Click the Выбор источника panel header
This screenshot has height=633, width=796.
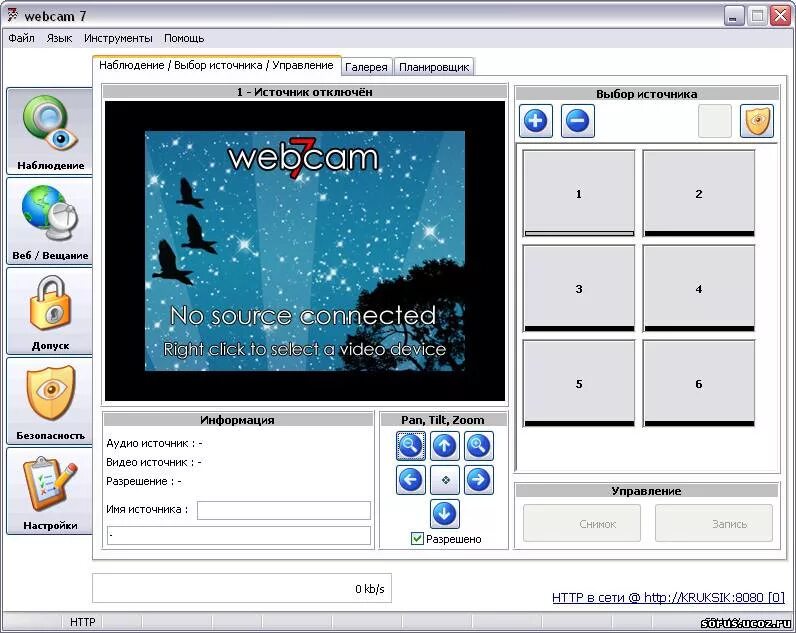tap(647, 94)
